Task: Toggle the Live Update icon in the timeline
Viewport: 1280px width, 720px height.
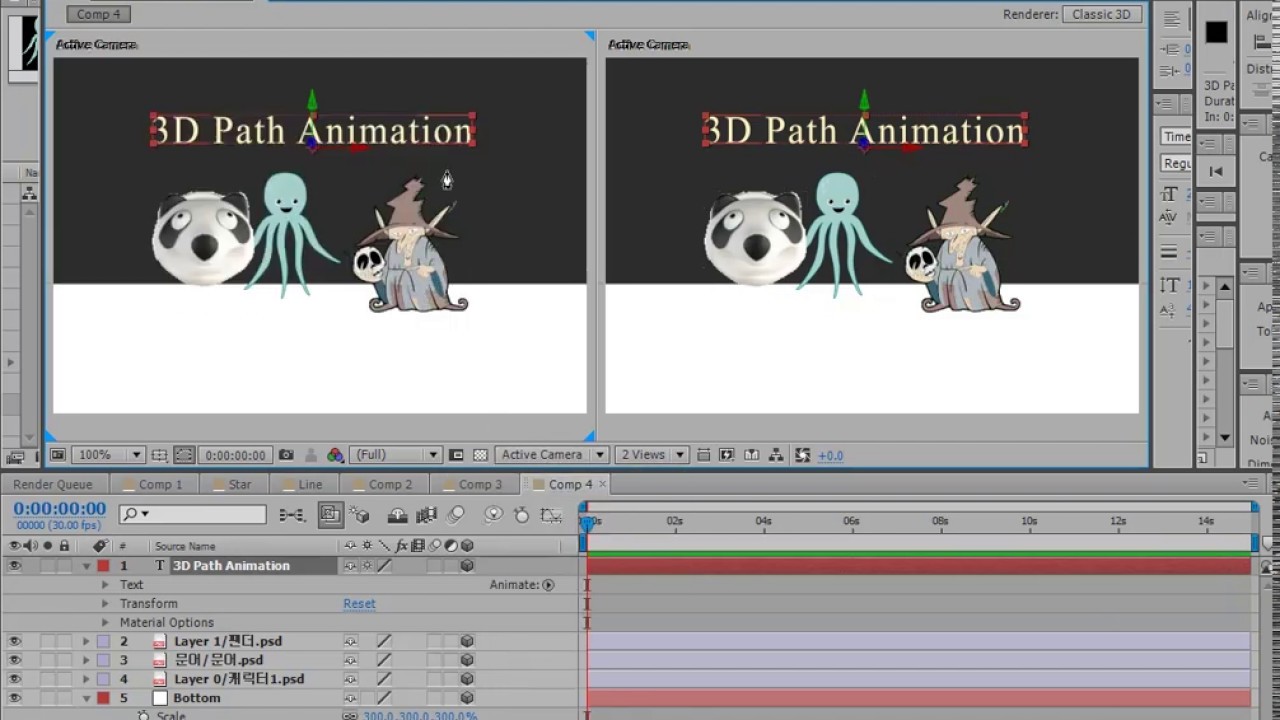Action: [330, 515]
